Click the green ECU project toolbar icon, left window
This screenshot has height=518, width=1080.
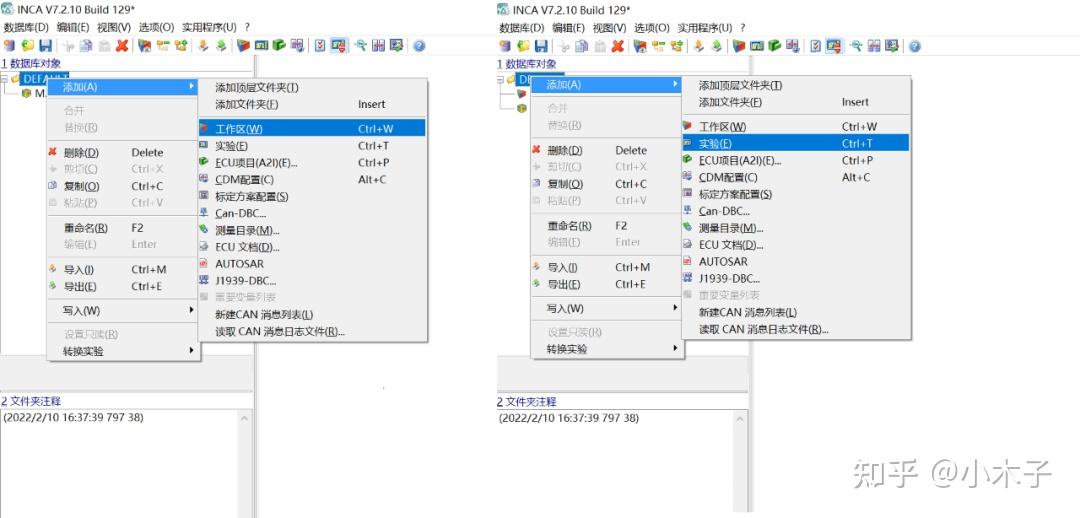278,45
